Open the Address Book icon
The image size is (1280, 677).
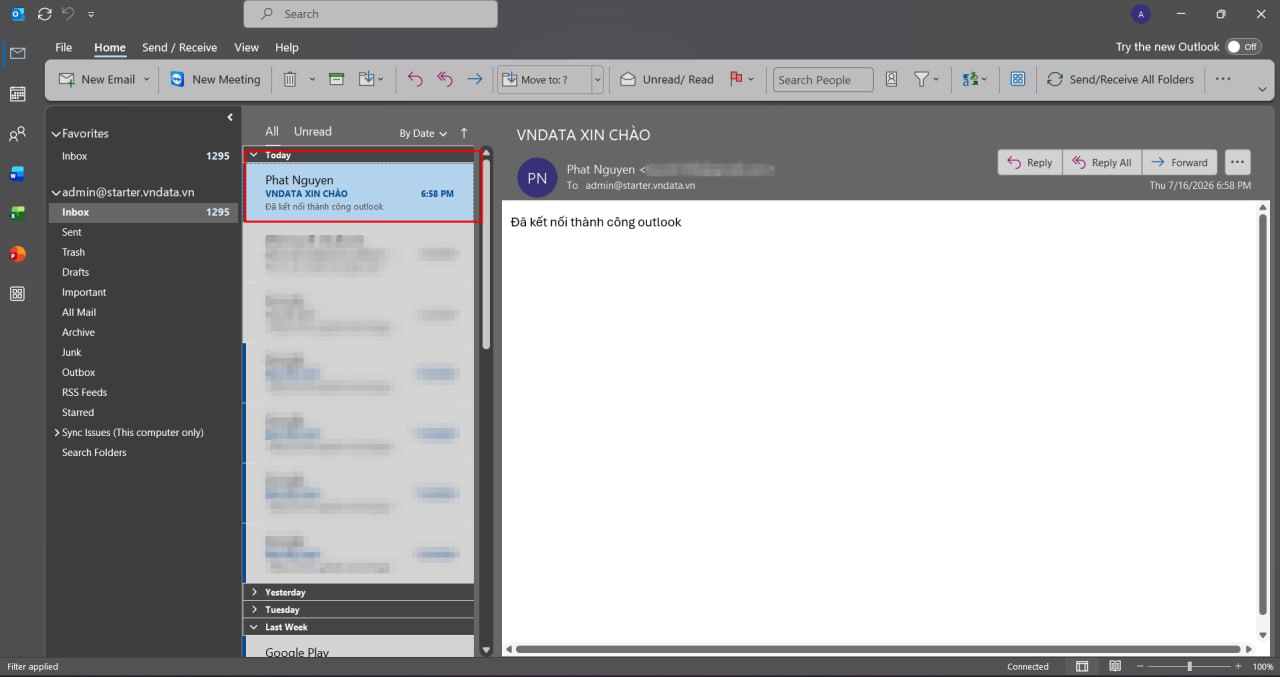pos(891,80)
